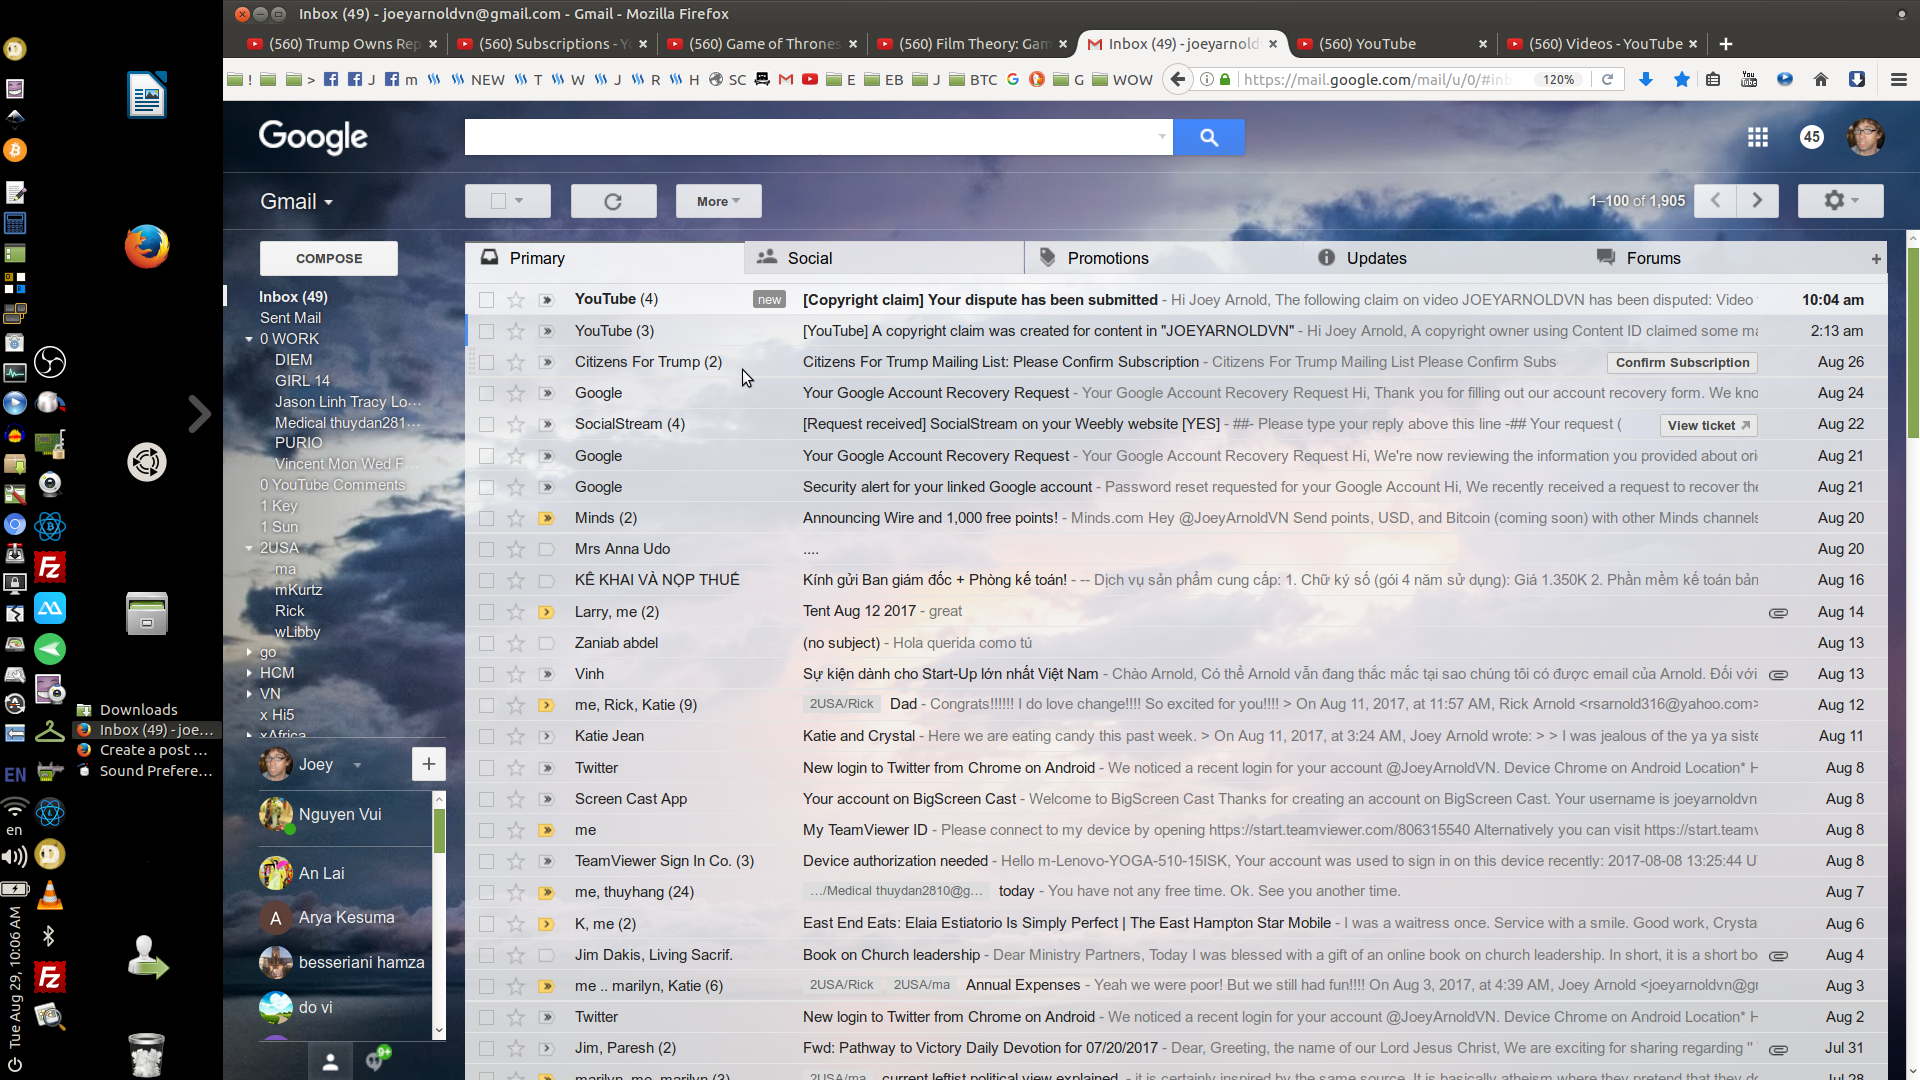Select the Vinh email checkbox
1920x1080 pixels.
(486, 674)
